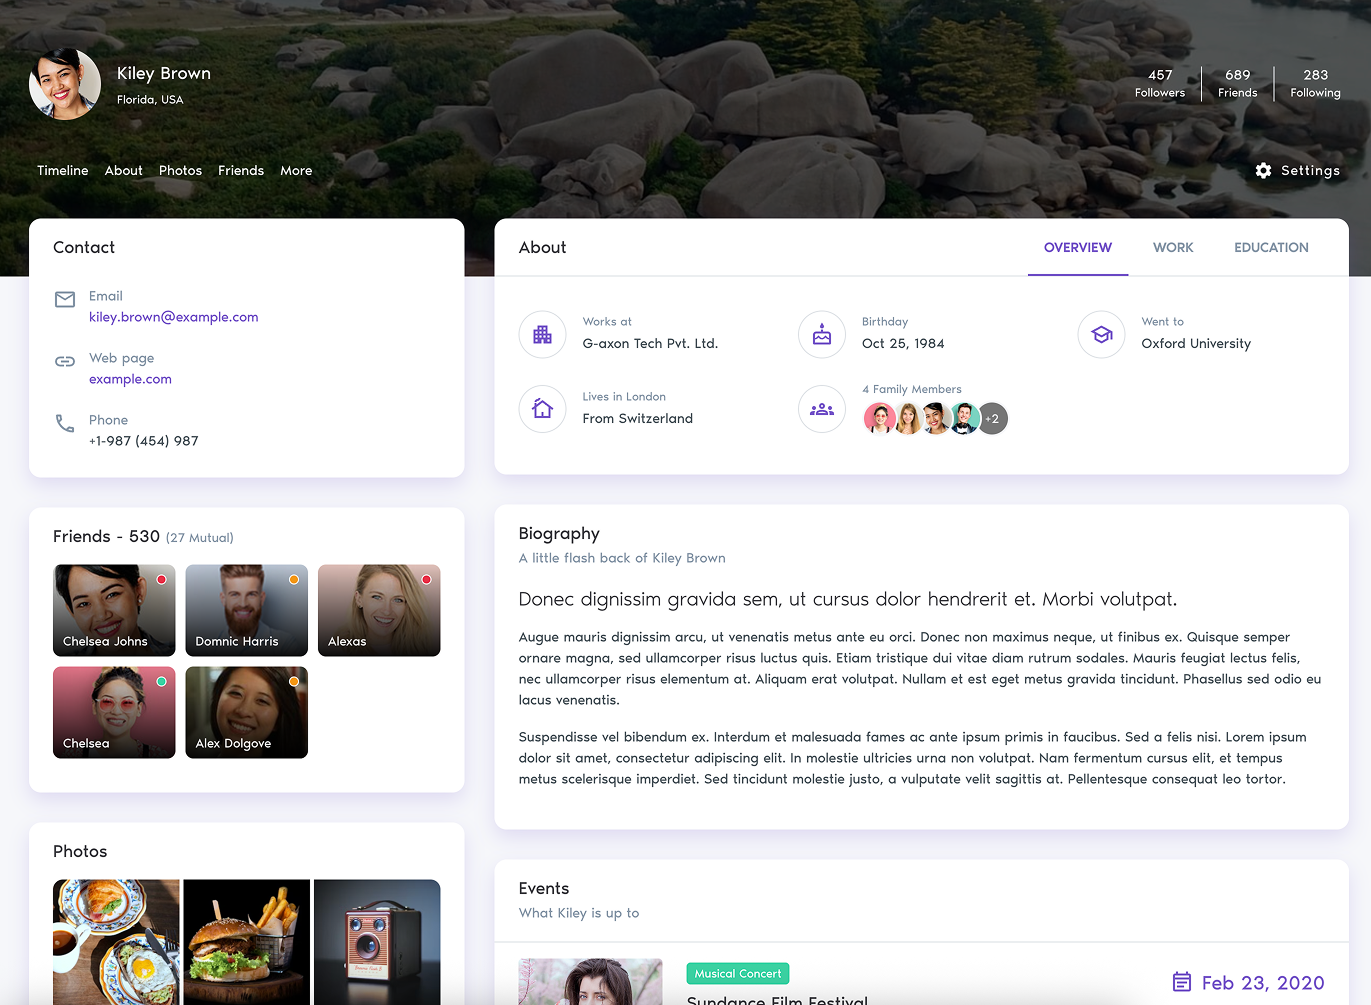Select the home icon next to 'Lives in London'
The image size is (1371, 1005).
542,408
